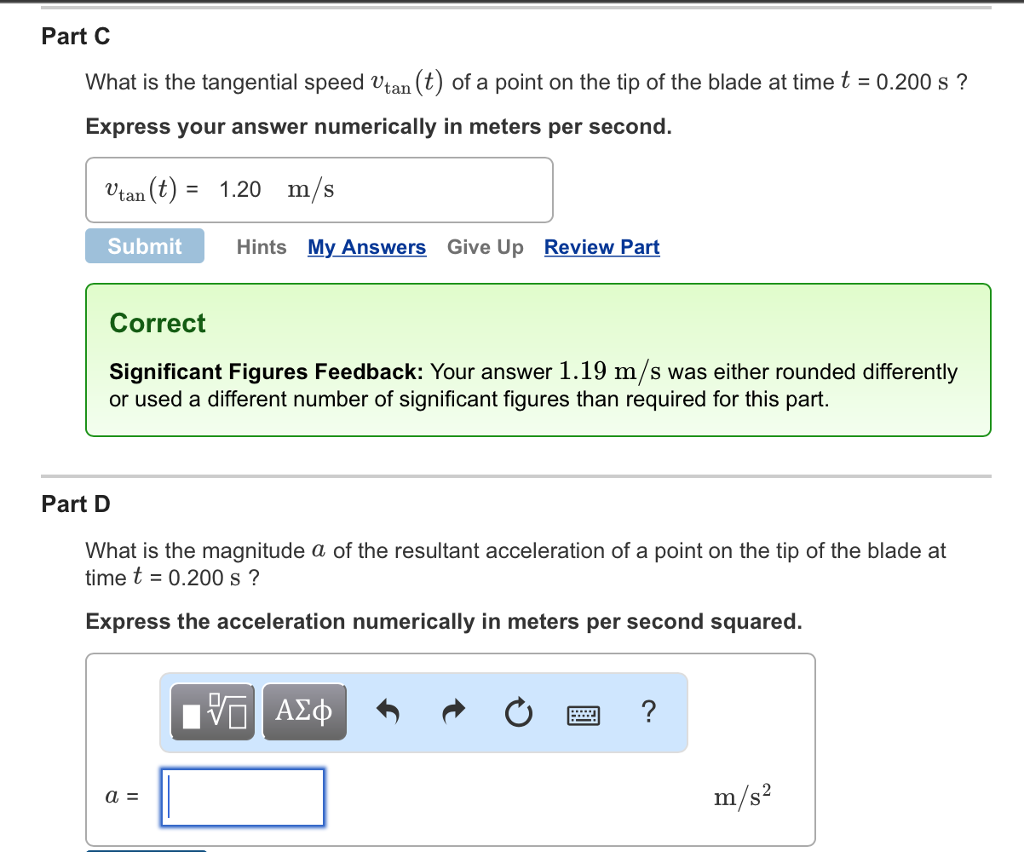Reset the answer field with circular arrow

click(519, 712)
